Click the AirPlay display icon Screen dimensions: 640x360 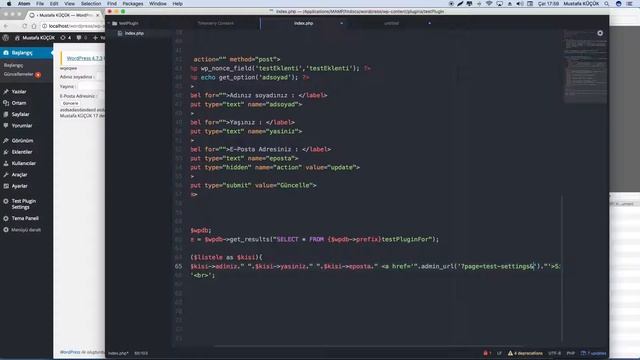click(500, 4)
